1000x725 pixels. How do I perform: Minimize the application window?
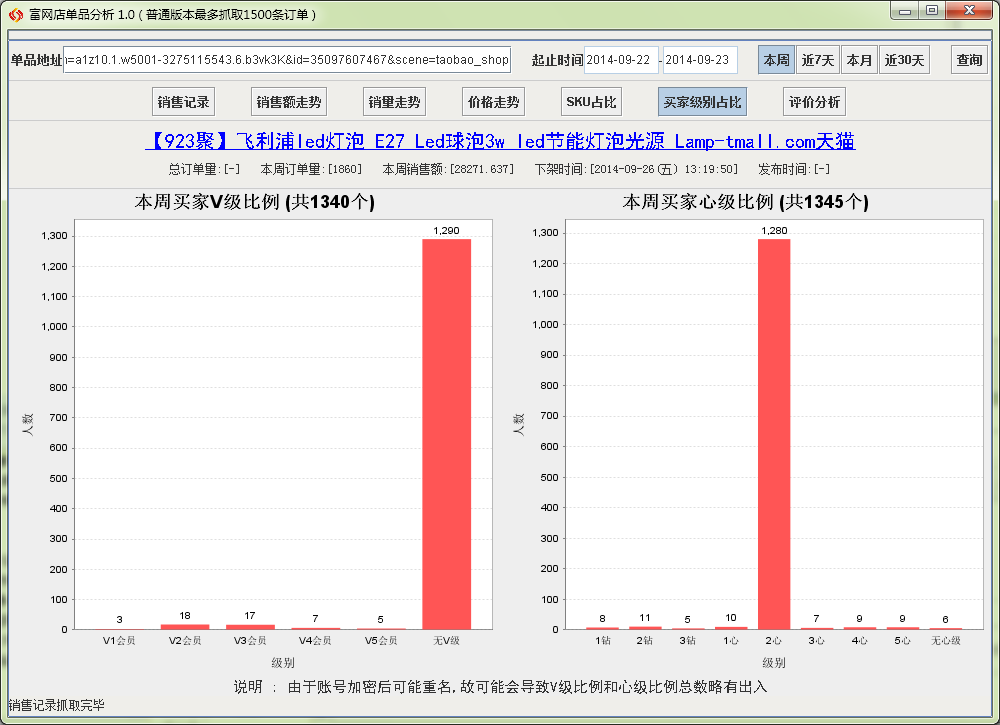905,11
